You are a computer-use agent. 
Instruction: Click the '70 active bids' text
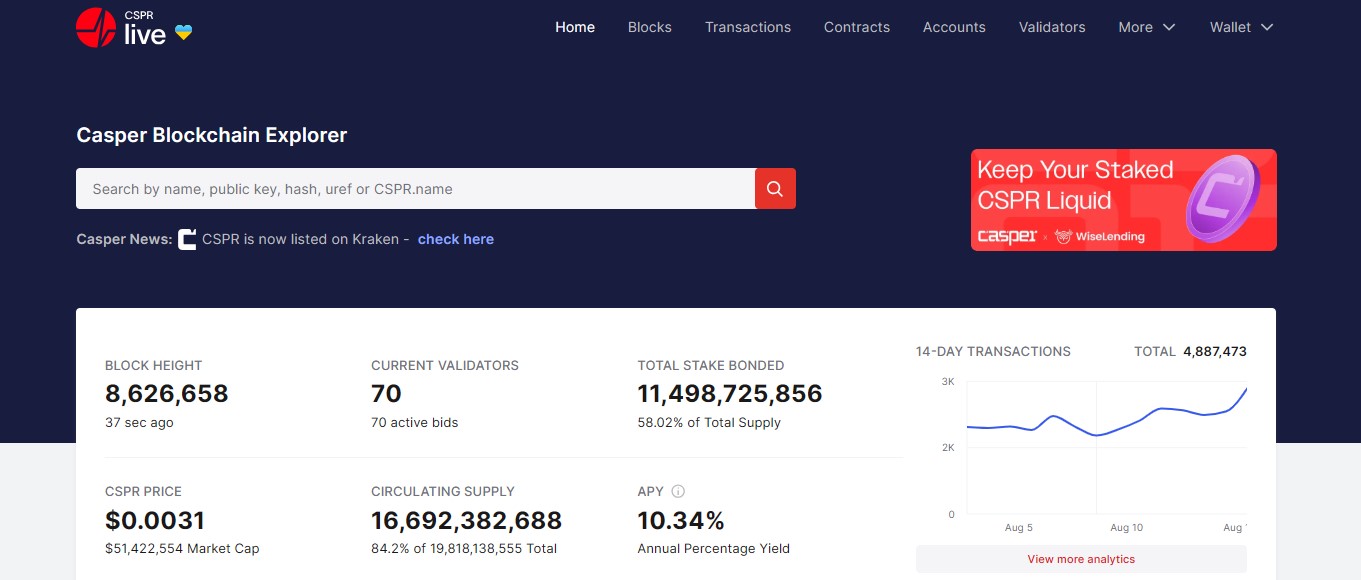pyautogui.click(x=415, y=423)
